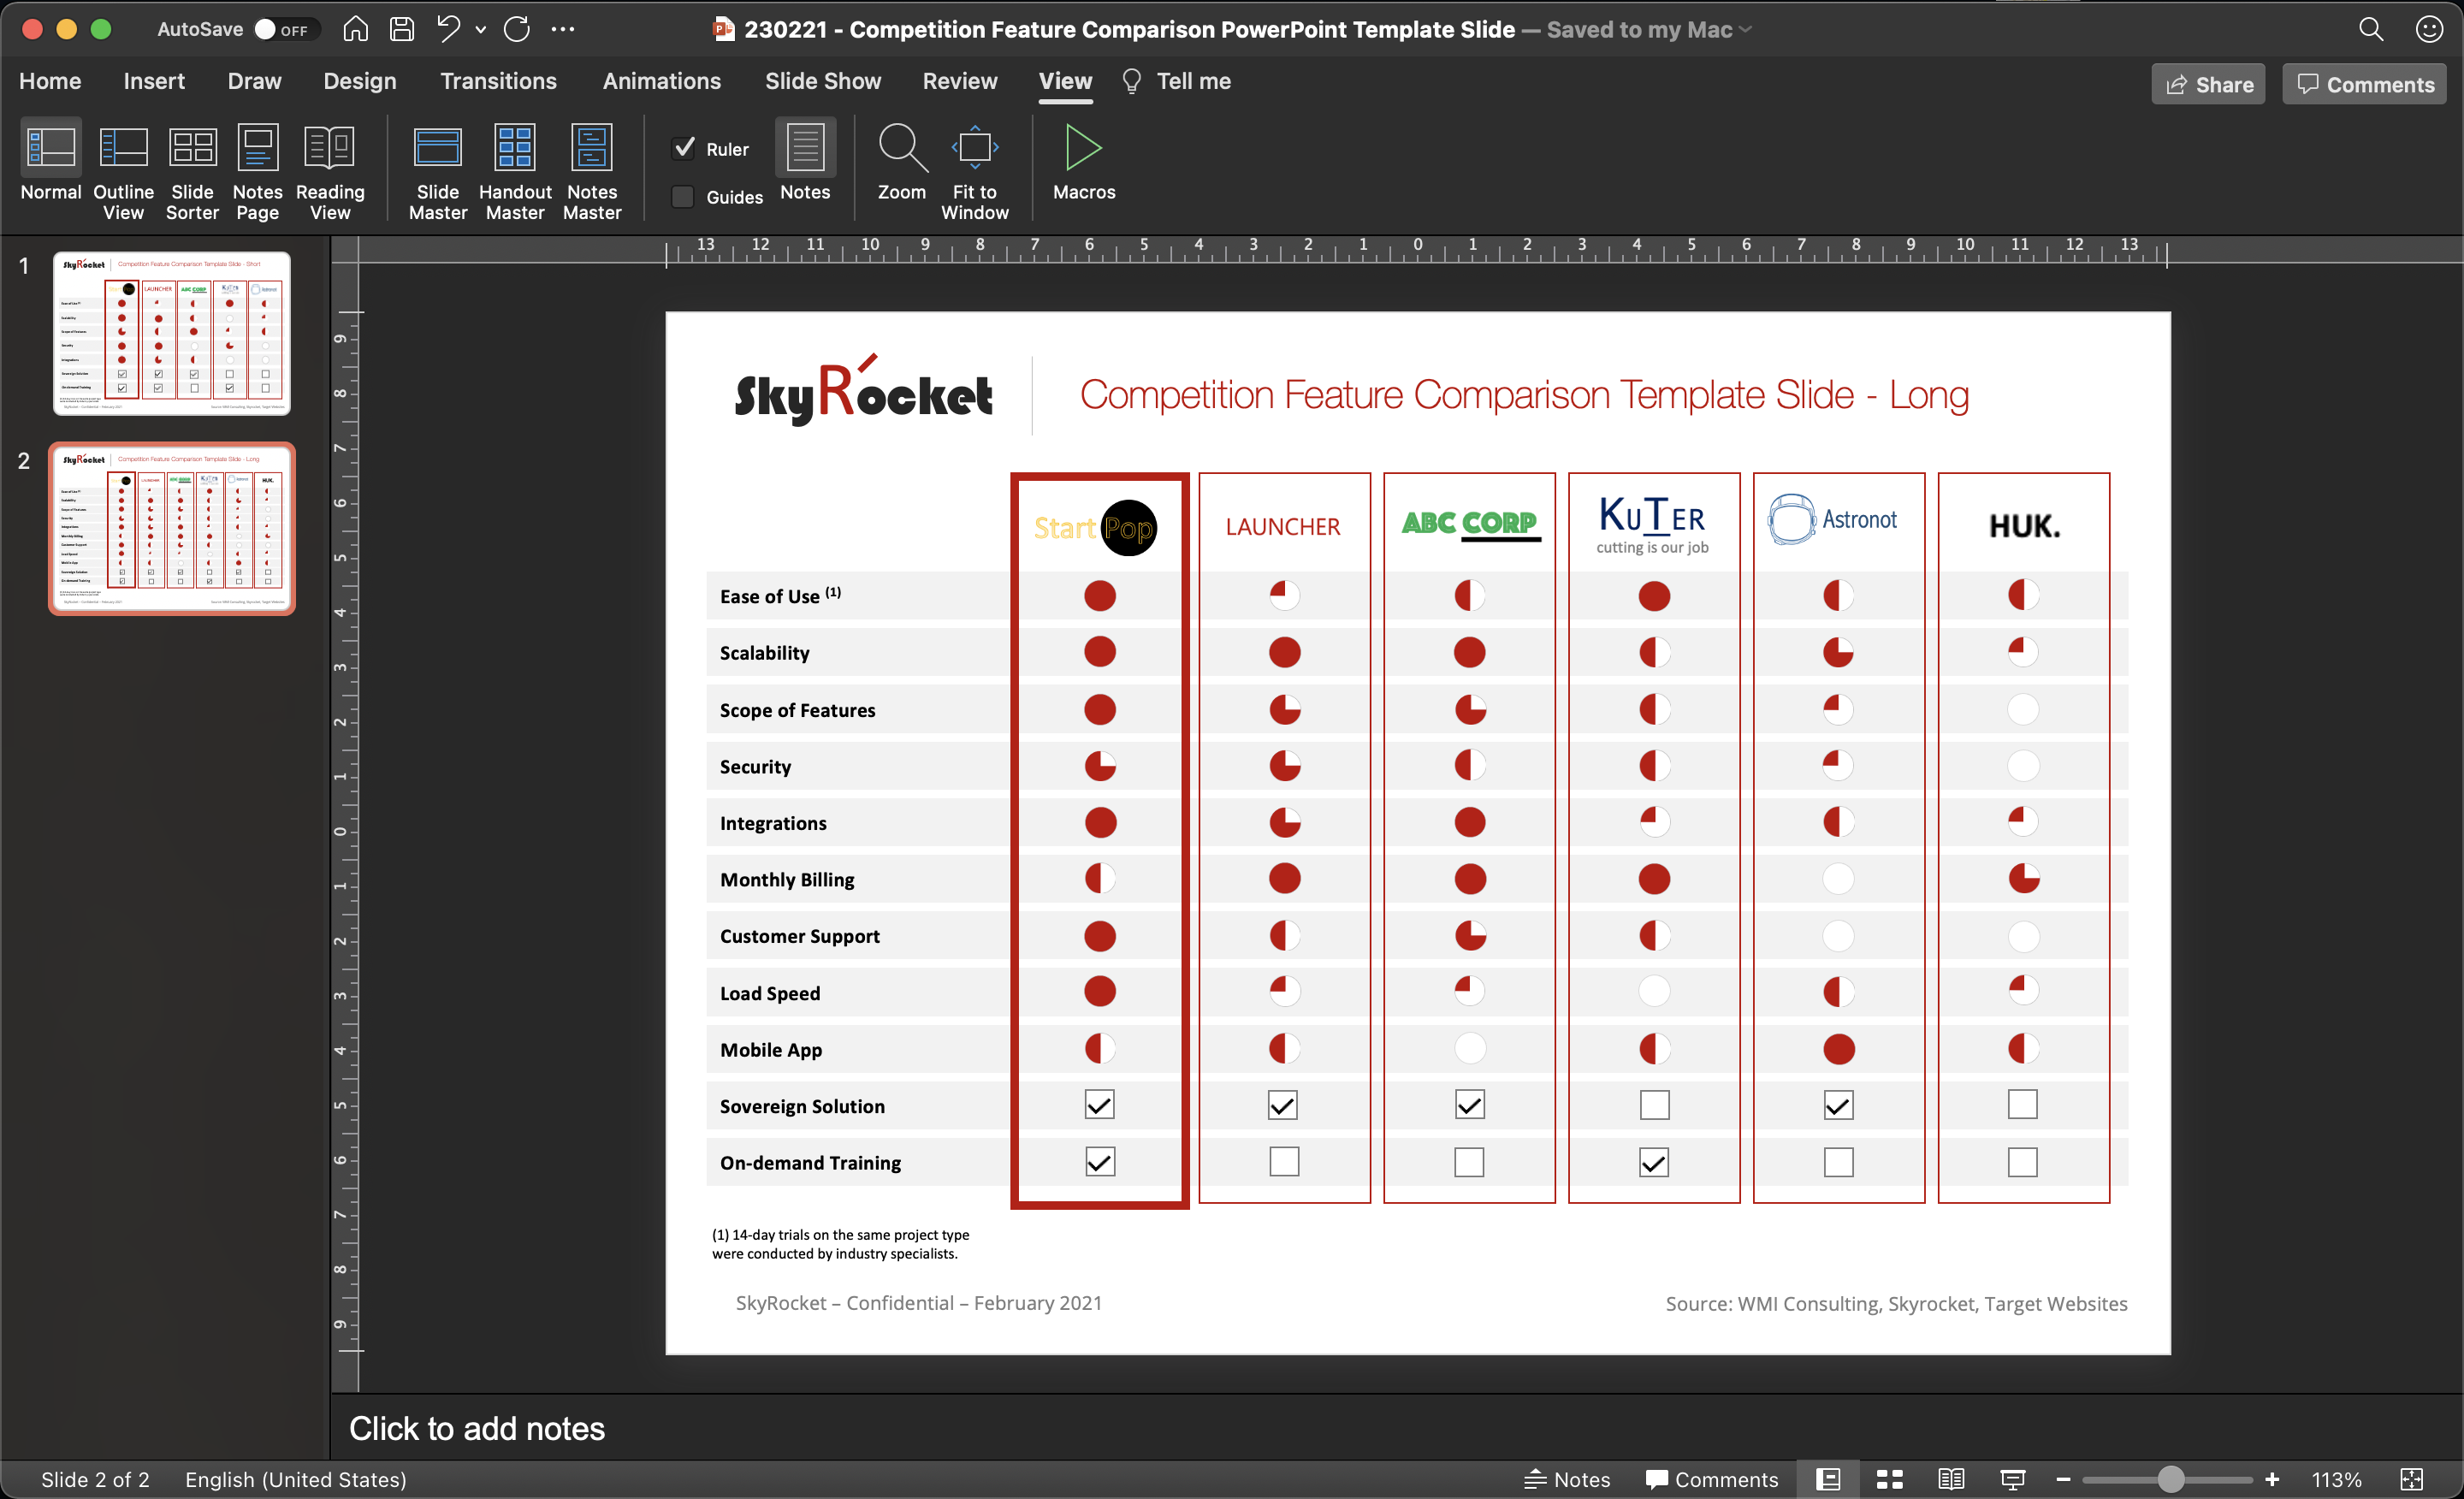Select the footnote about 14-day trials
2464x1499 pixels.
[x=840, y=1244]
